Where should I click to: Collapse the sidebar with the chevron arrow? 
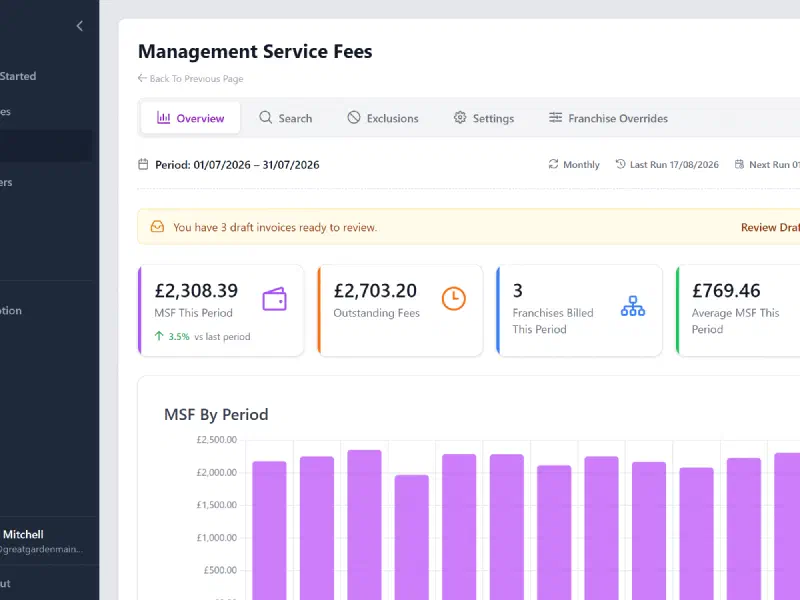[80, 26]
